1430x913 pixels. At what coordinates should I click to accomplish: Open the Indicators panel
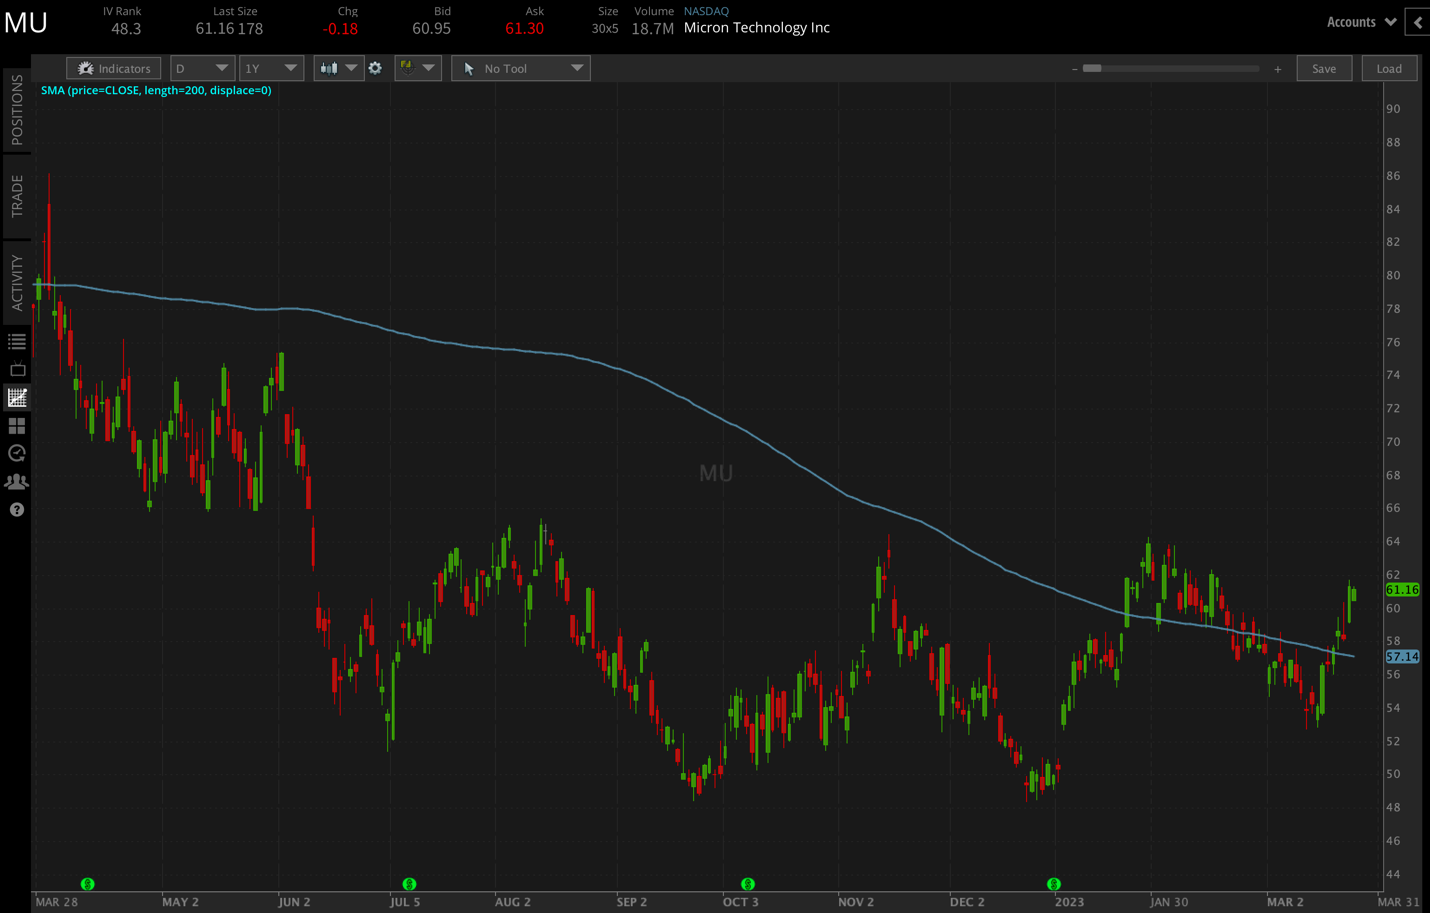tap(113, 68)
